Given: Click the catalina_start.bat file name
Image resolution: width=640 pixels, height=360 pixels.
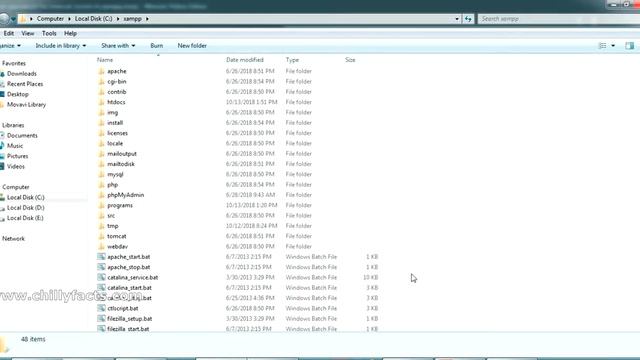Looking at the screenshot, I should point(129,288).
